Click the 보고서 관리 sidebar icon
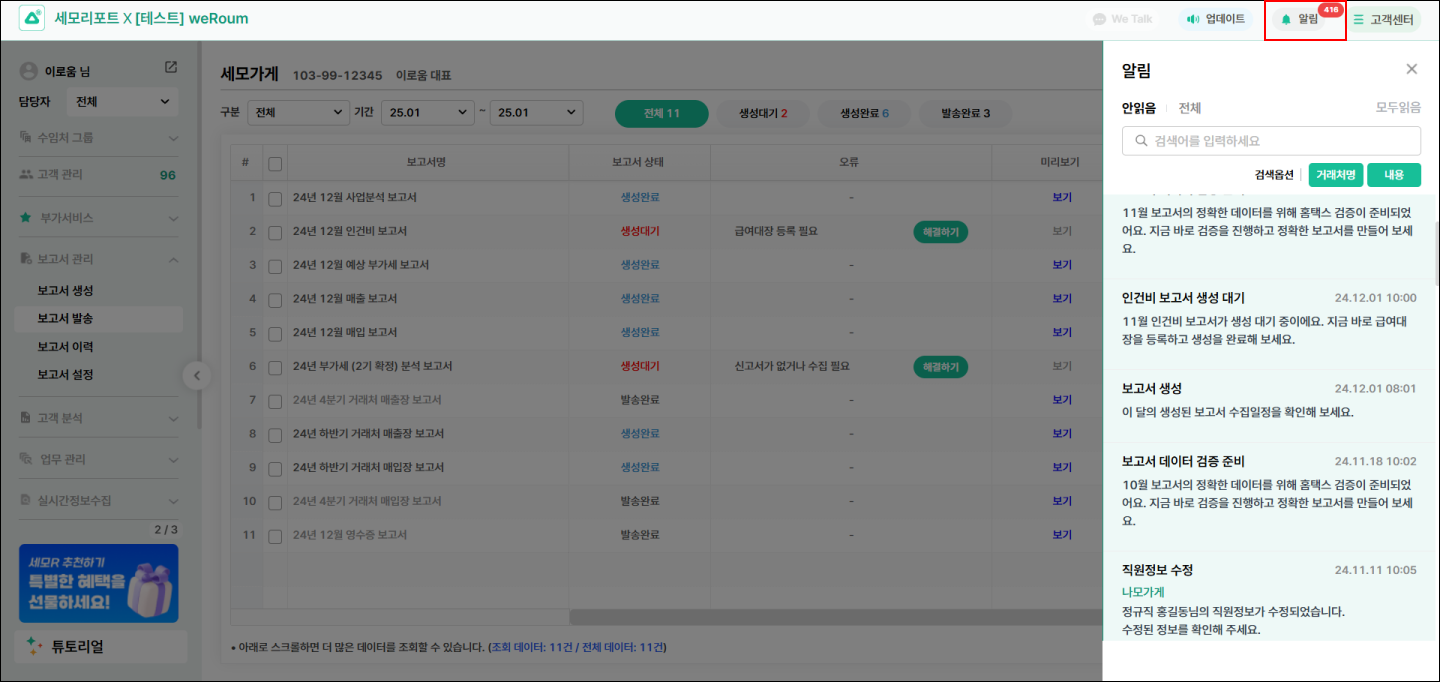This screenshot has height=682, width=1440. click(x=26, y=259)
